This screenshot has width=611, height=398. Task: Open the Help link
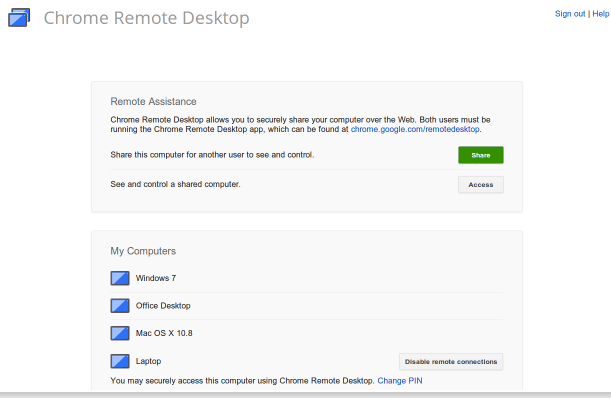point(600,14)
